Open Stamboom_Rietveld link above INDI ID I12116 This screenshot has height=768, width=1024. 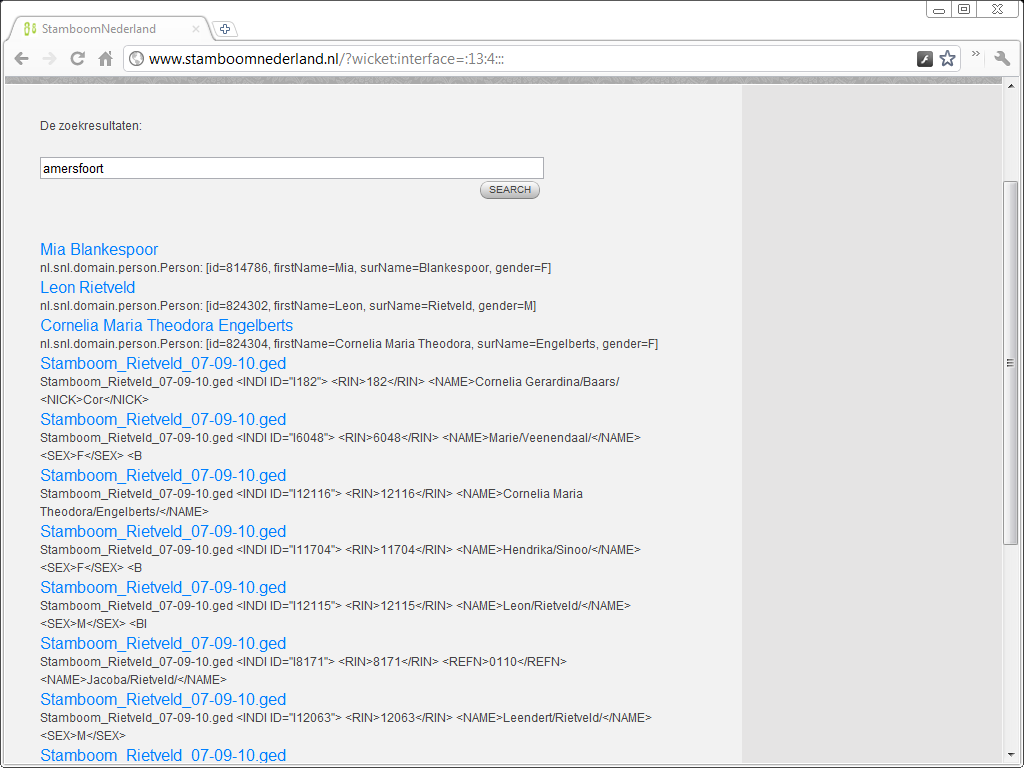point(163,475)
